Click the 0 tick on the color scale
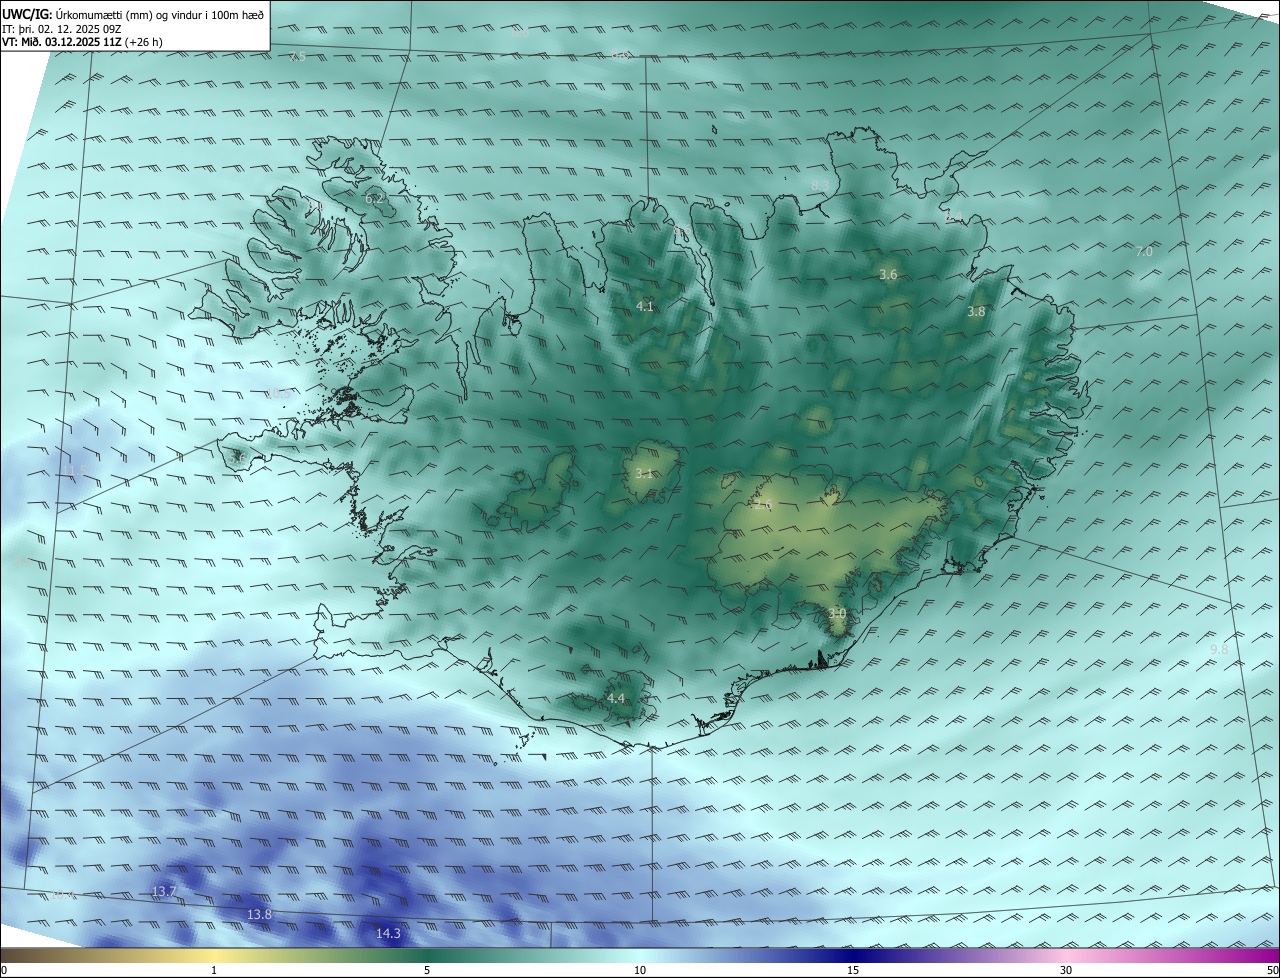 coord(4,970)
